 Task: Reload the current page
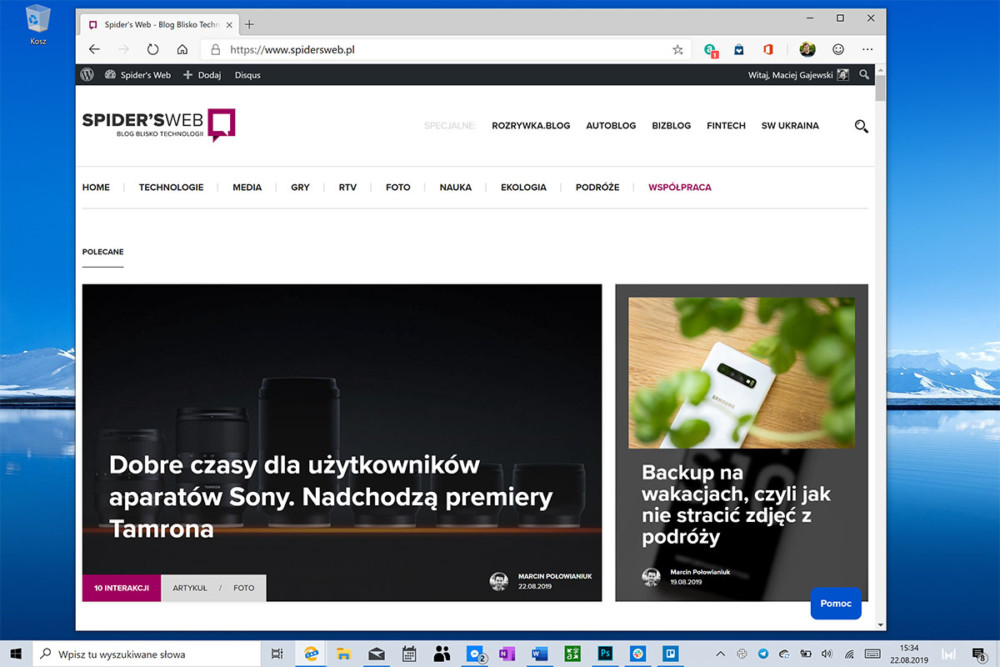point(152,49)
